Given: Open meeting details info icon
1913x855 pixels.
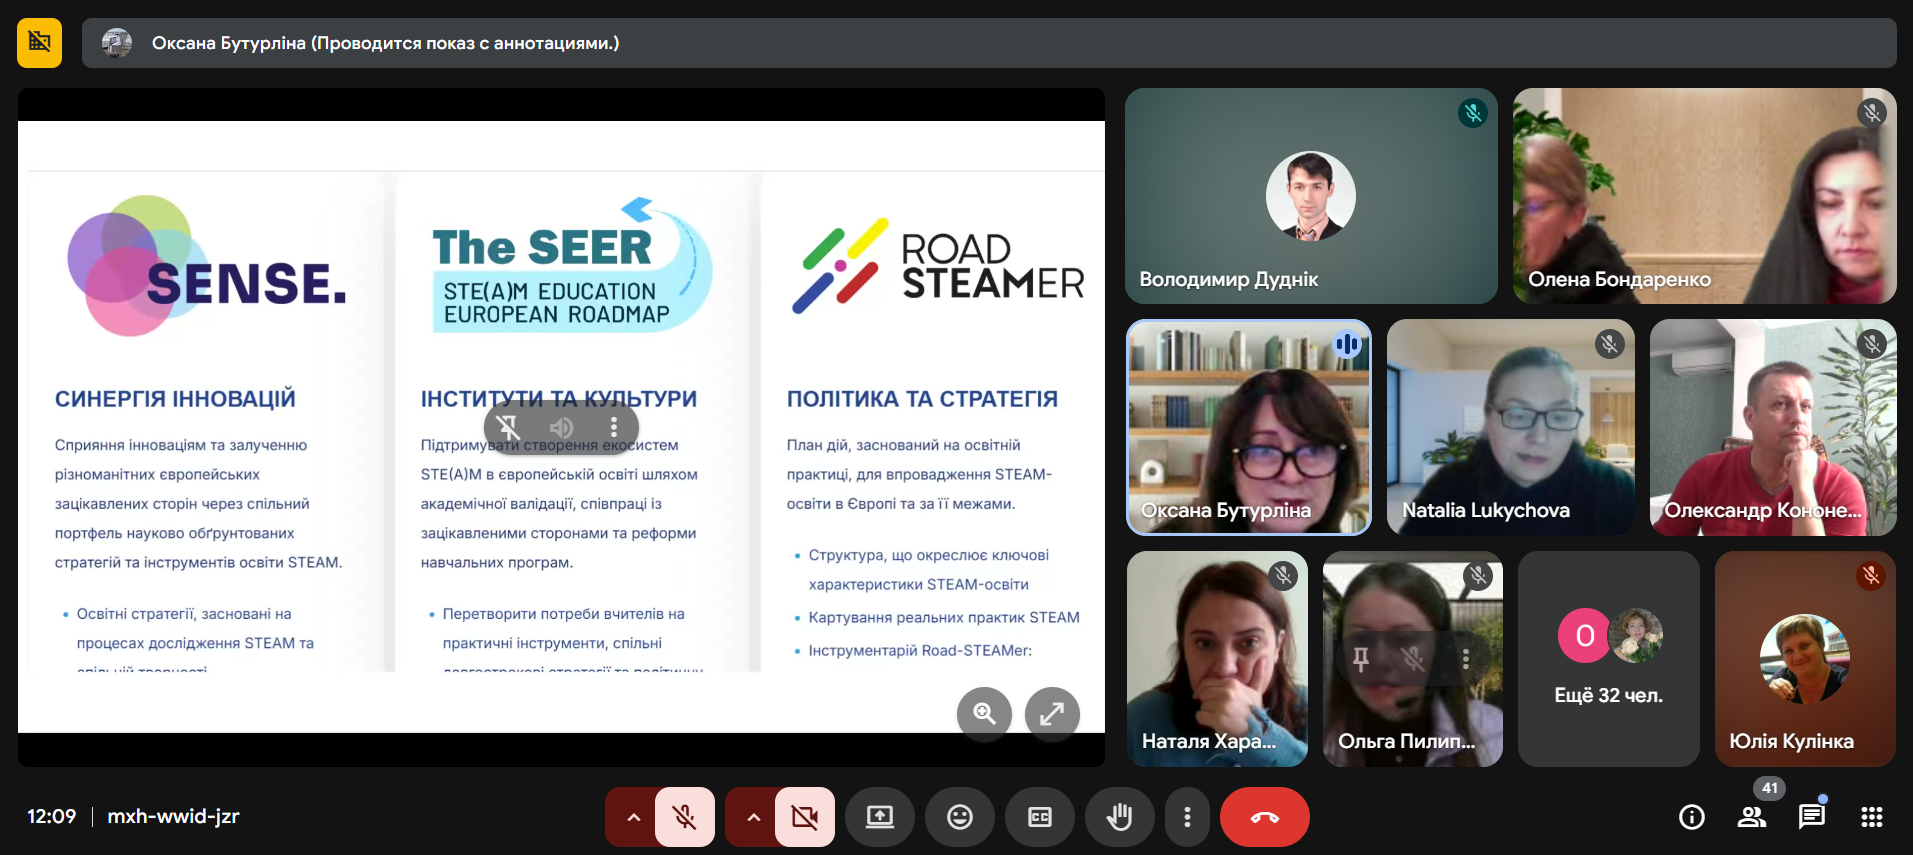Looking at the screenshot, I should coord(1691,817).
